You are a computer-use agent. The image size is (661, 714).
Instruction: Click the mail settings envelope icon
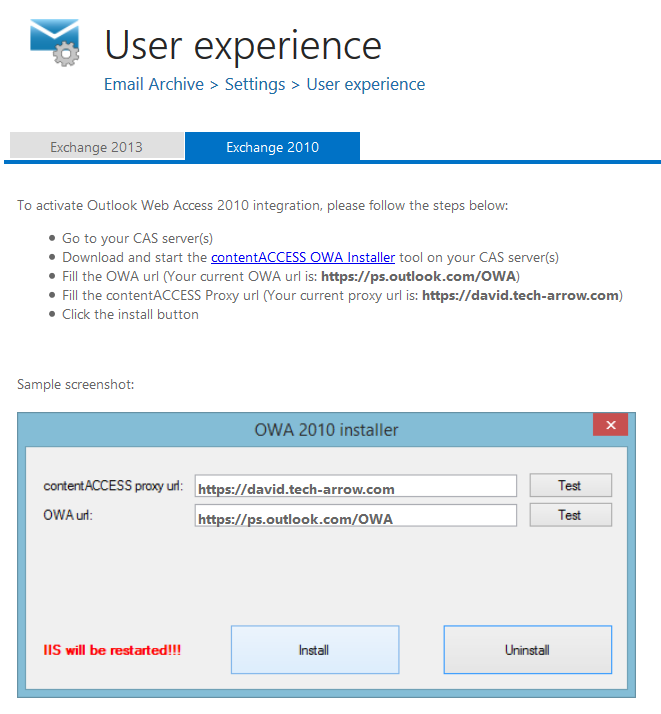tap(55, 42)
